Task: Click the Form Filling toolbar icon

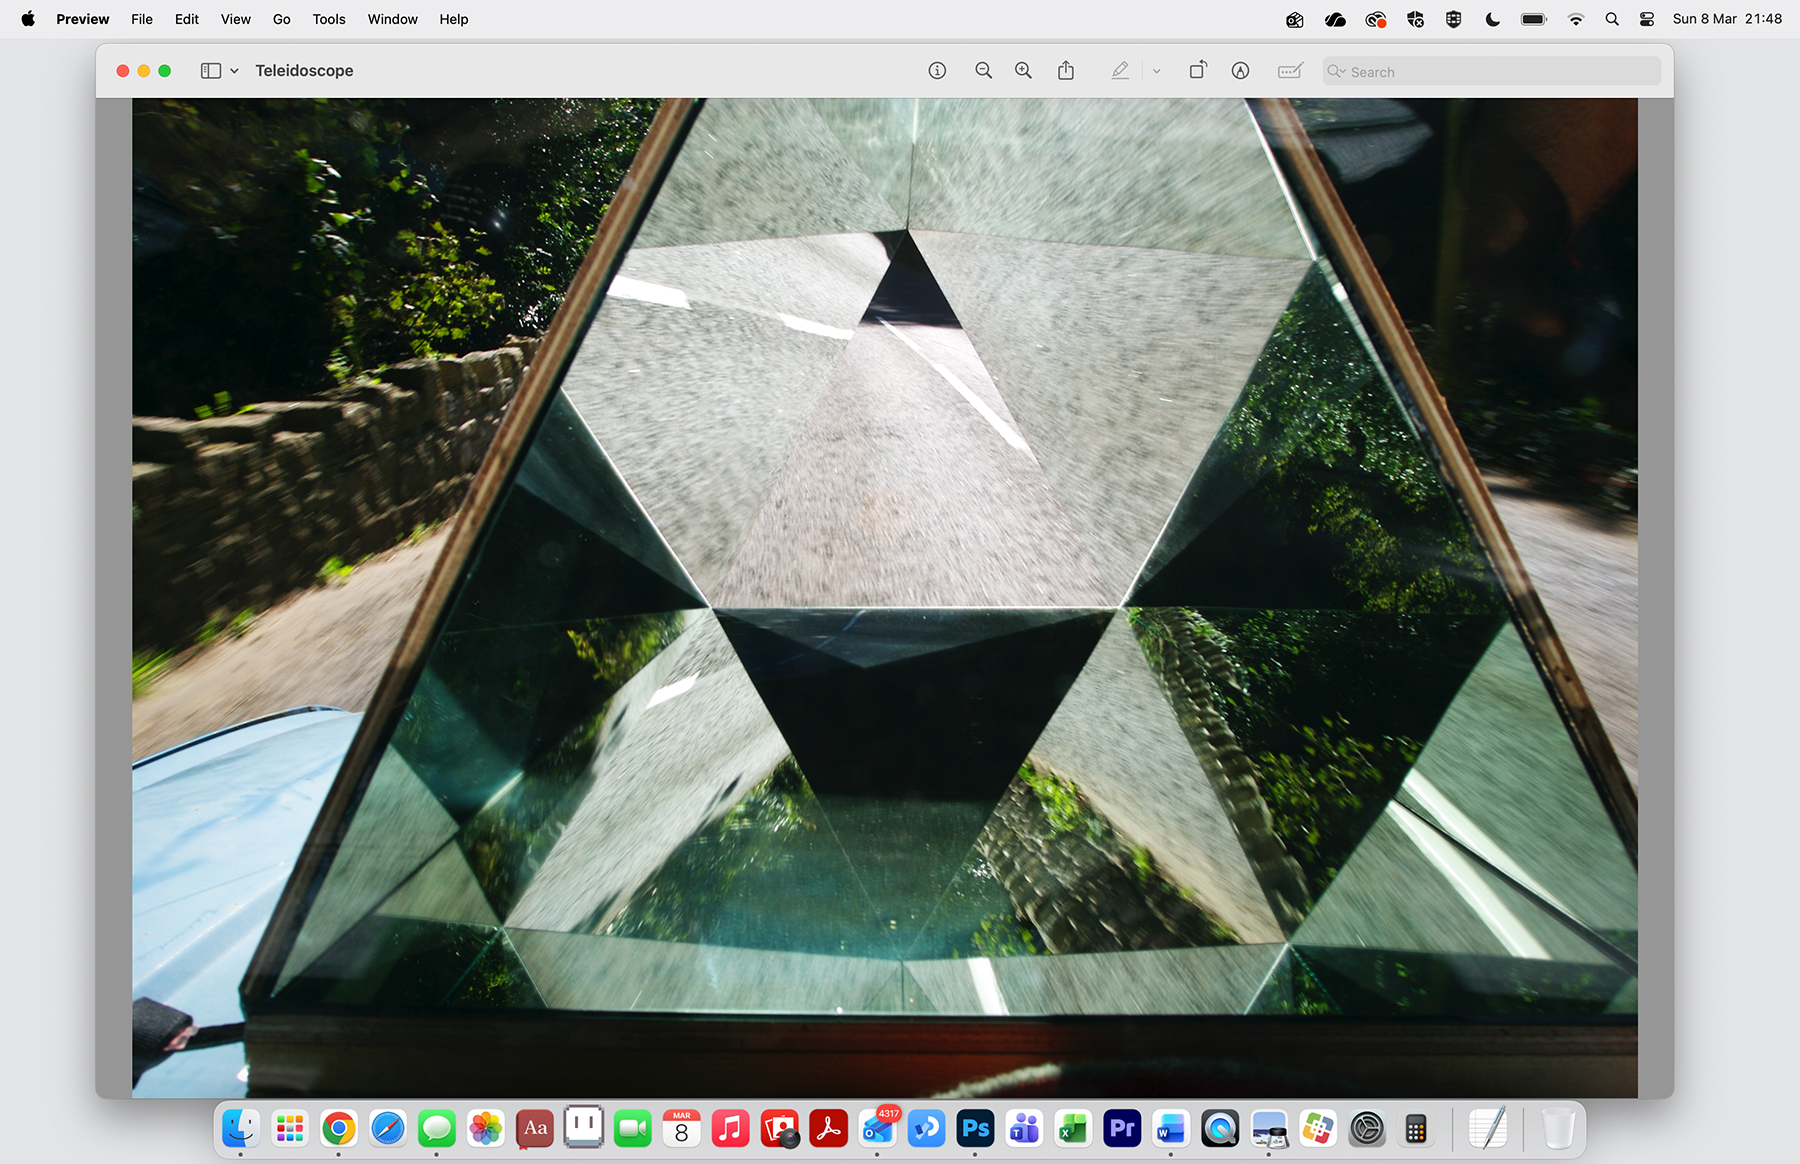Action: point(1290,71)
